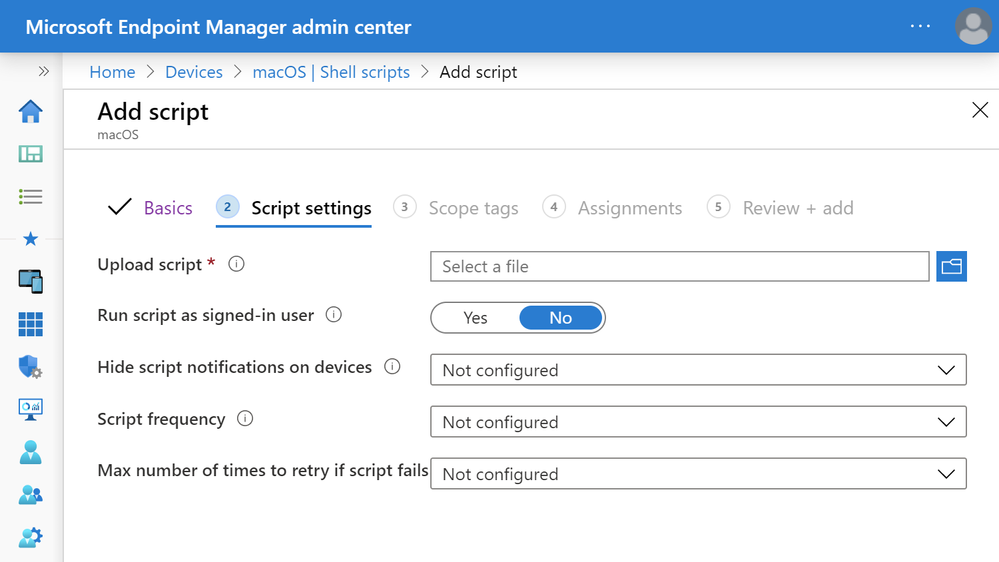This screenshot has height=562, width=999.
Task: Select the Script settings tab
Action: pos(294,208)
